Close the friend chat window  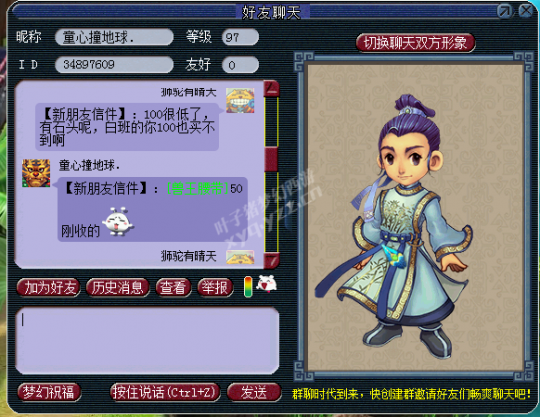tap(526, 11)
